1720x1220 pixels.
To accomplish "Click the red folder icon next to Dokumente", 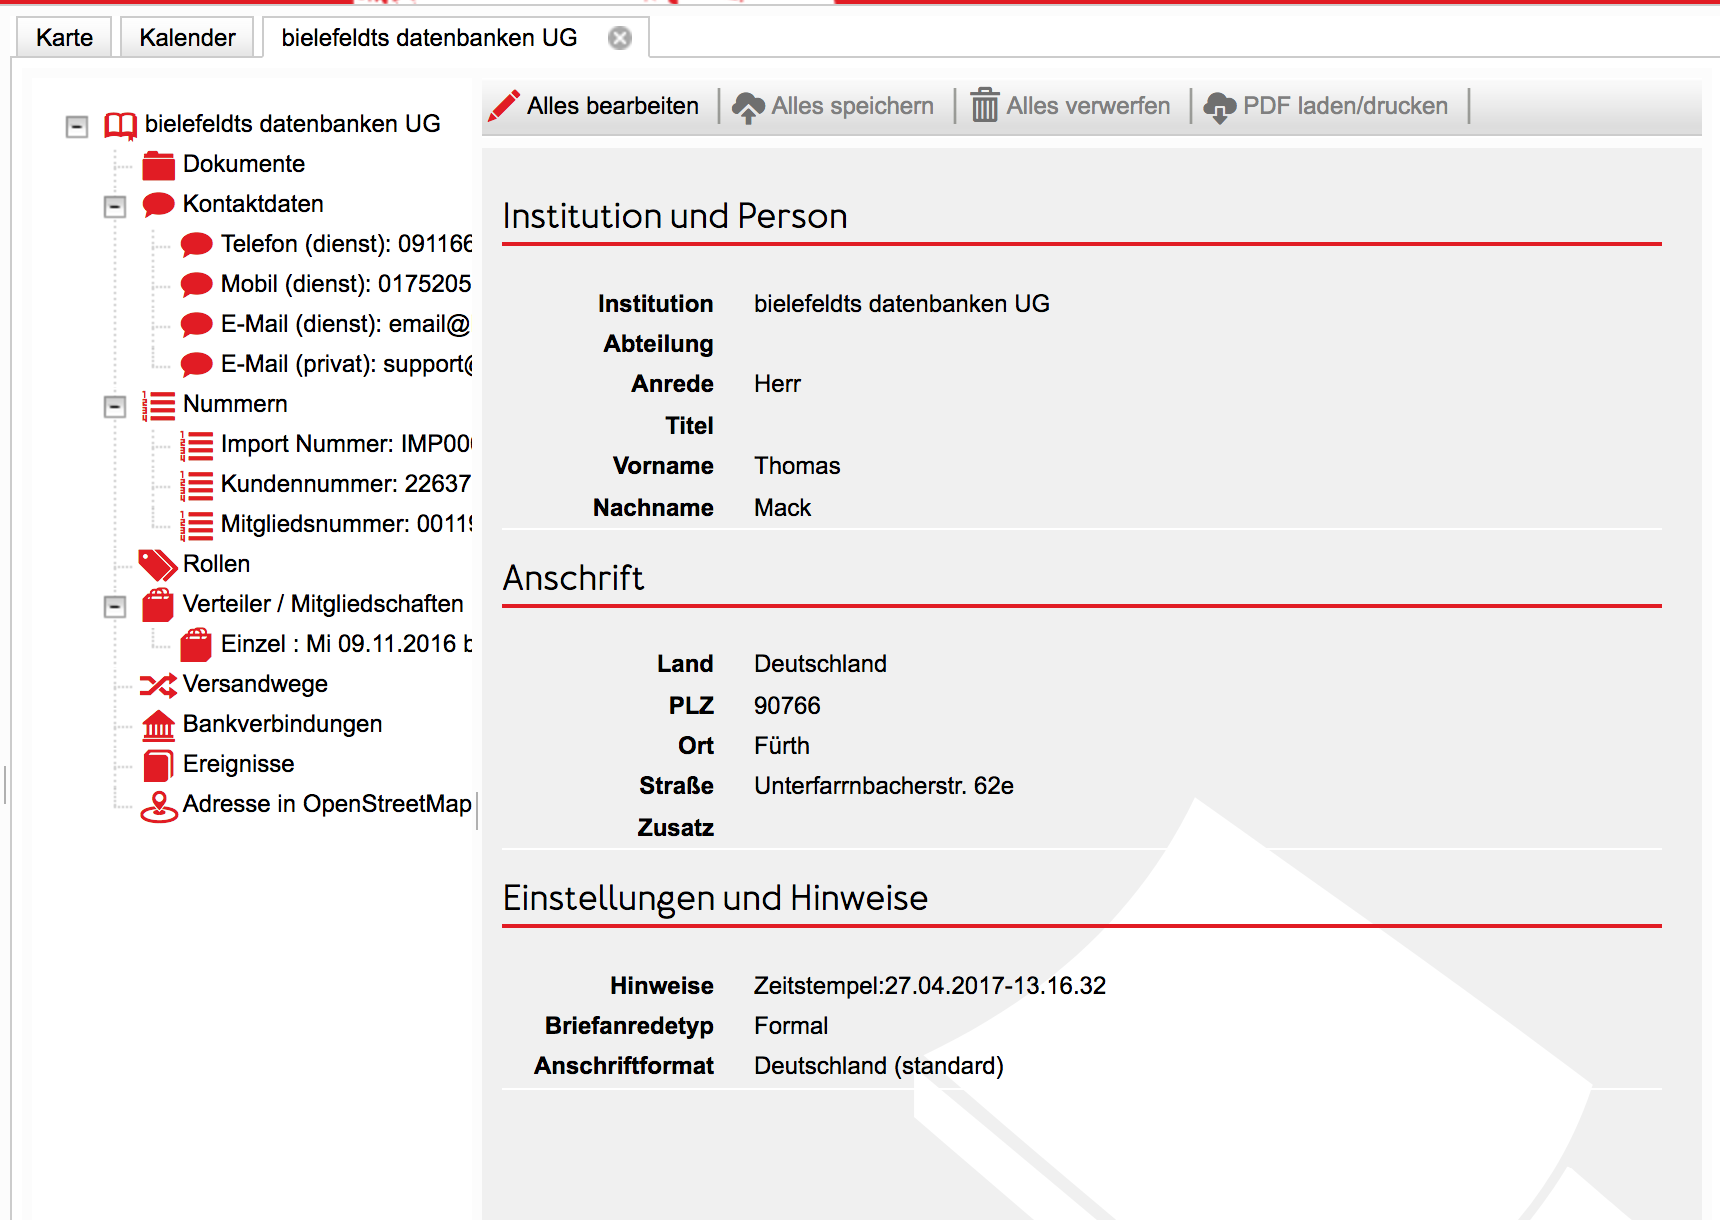I will pyautogui.click(x=158, y=165).
